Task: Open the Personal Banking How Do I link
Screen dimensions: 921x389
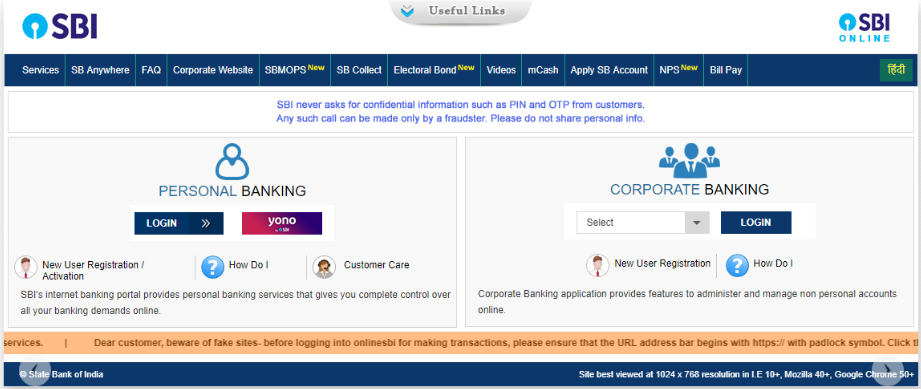Action: pyautogui.click(x=248, y=265)
